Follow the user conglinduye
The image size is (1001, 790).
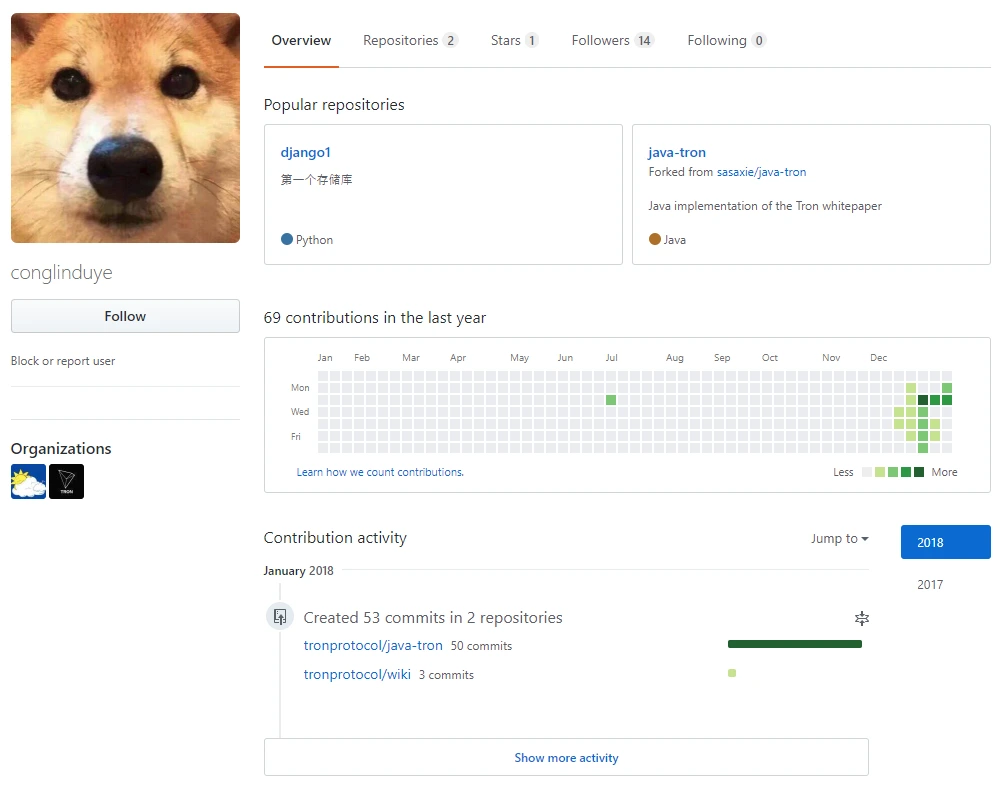125,316
